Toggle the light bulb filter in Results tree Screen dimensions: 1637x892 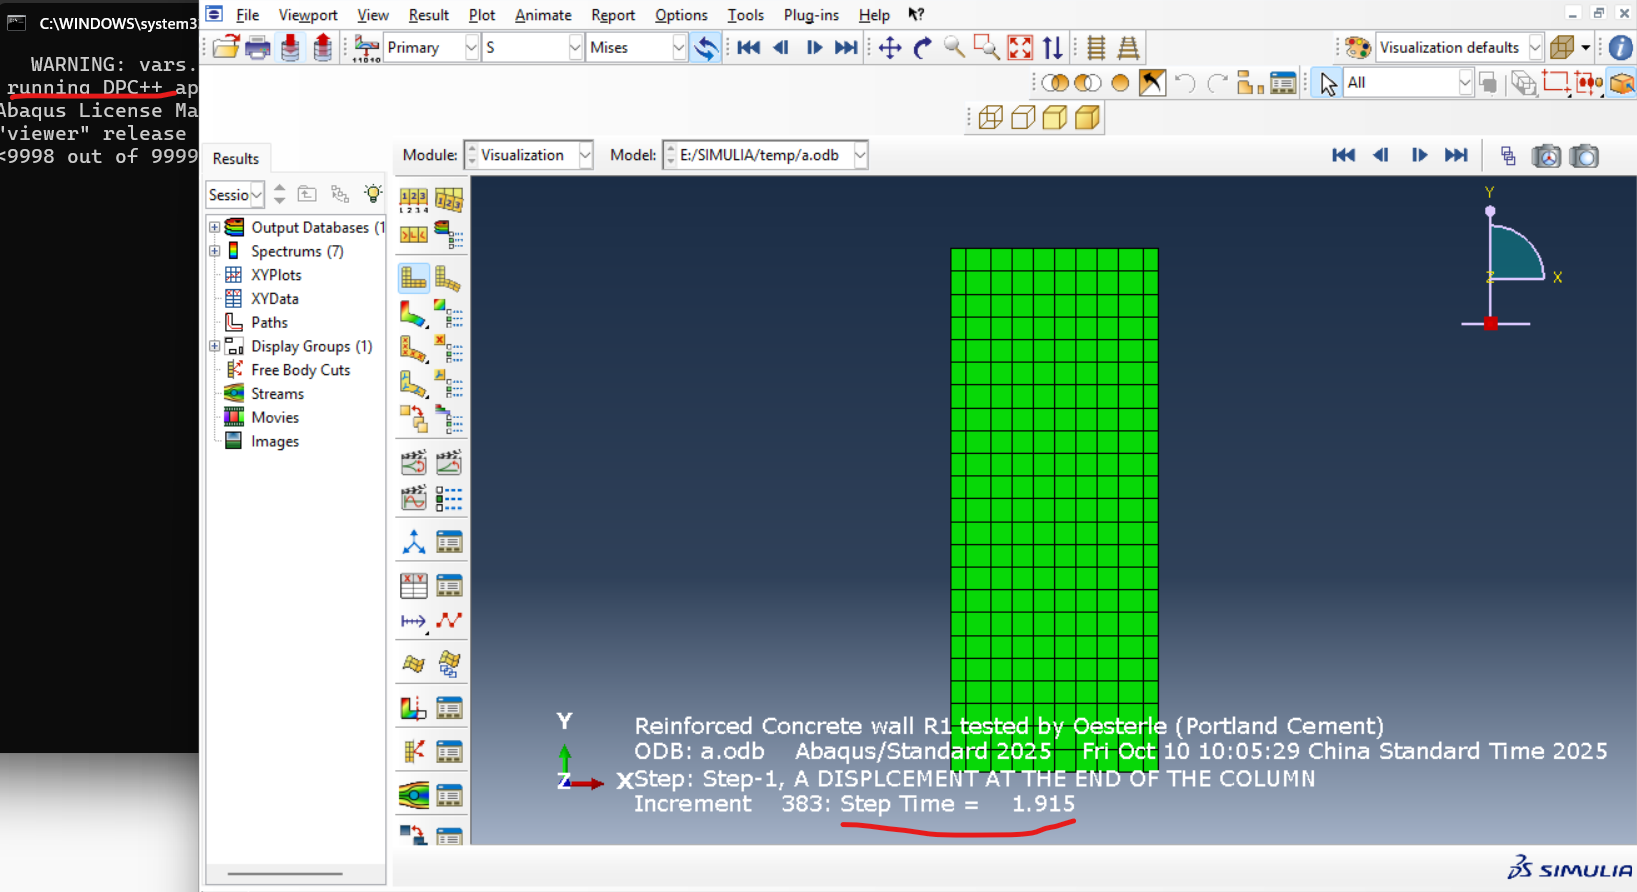[x=373, y=194]
